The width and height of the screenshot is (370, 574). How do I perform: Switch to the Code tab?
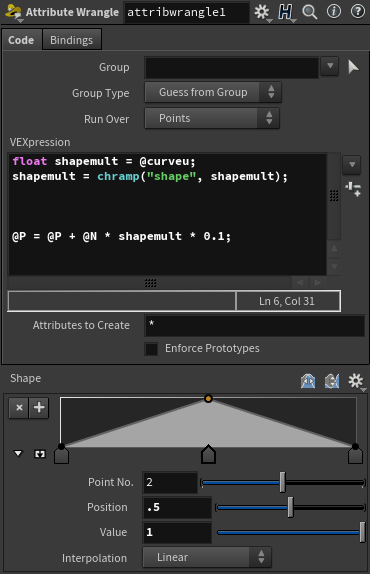[x=21, y=40]
